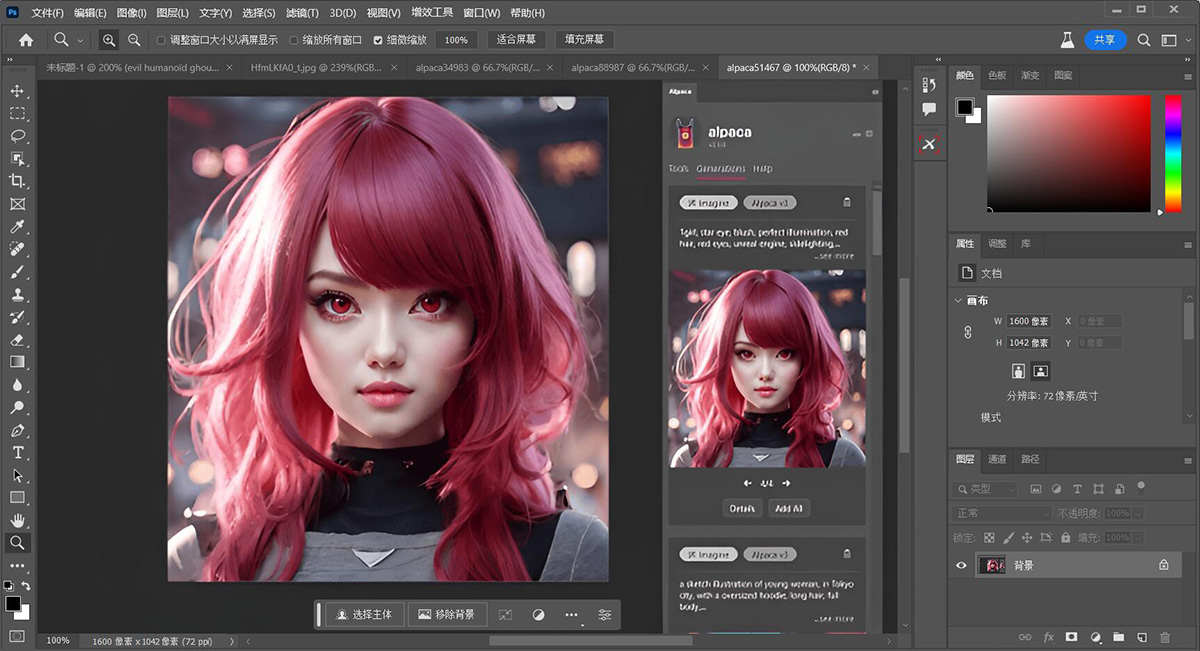
Task: Select the Lasso tool
Action: 18,135
